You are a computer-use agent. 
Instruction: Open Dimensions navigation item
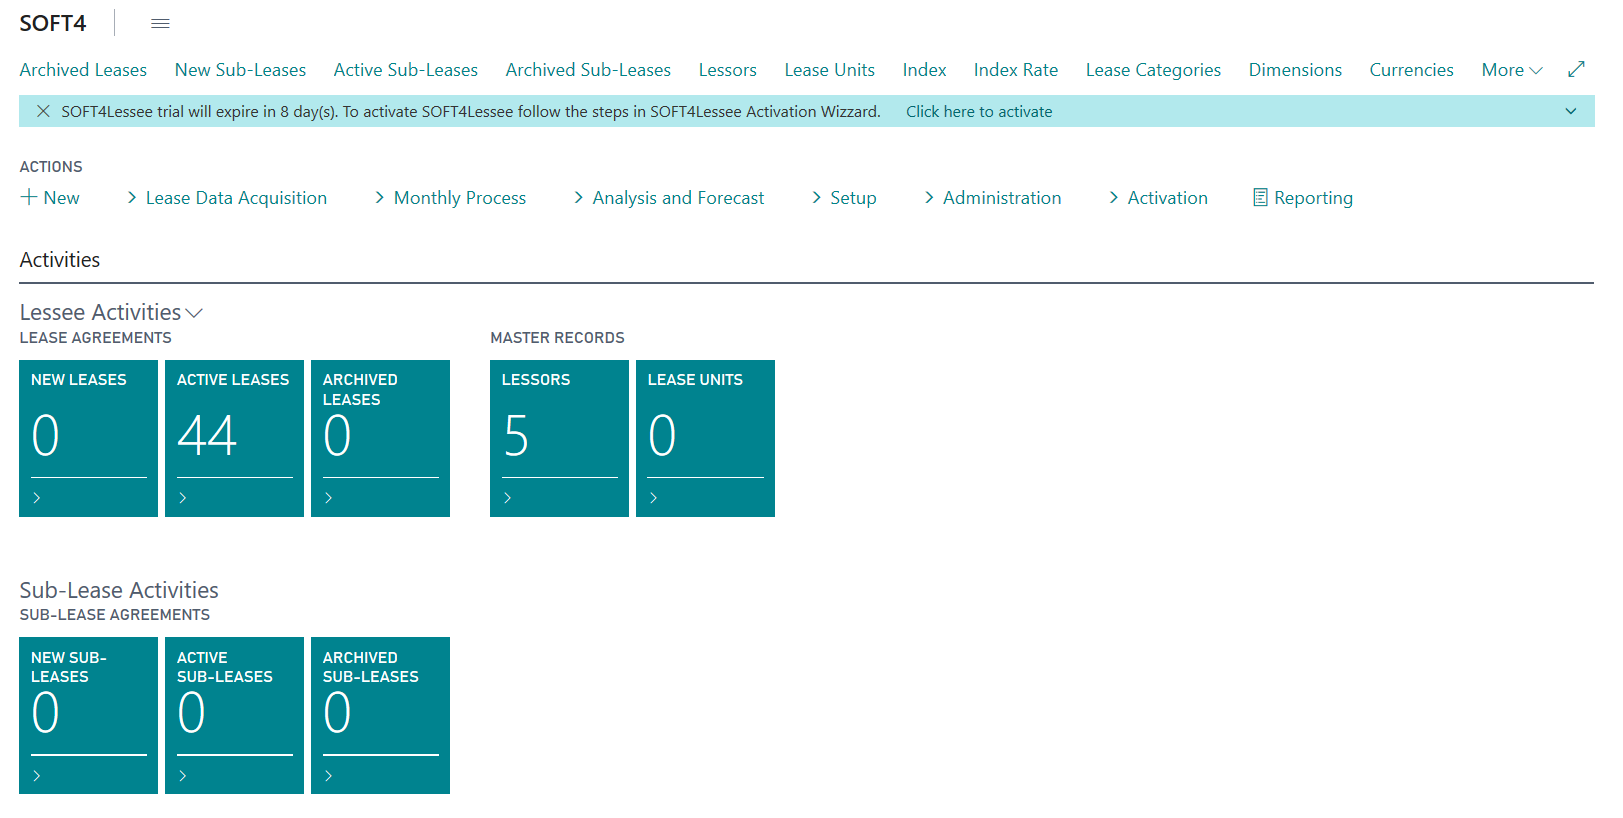pyautogui.click(x=1295, y=70)
